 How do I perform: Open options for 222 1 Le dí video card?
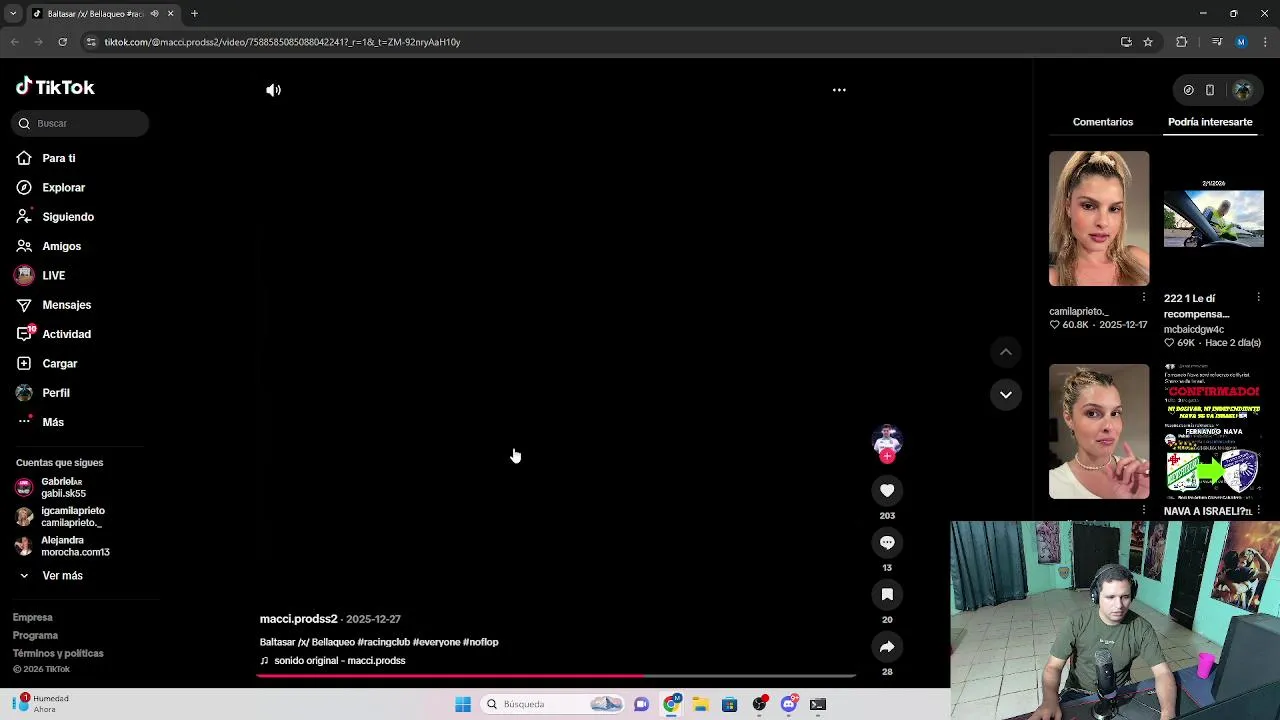click(x=1258, y=297)
